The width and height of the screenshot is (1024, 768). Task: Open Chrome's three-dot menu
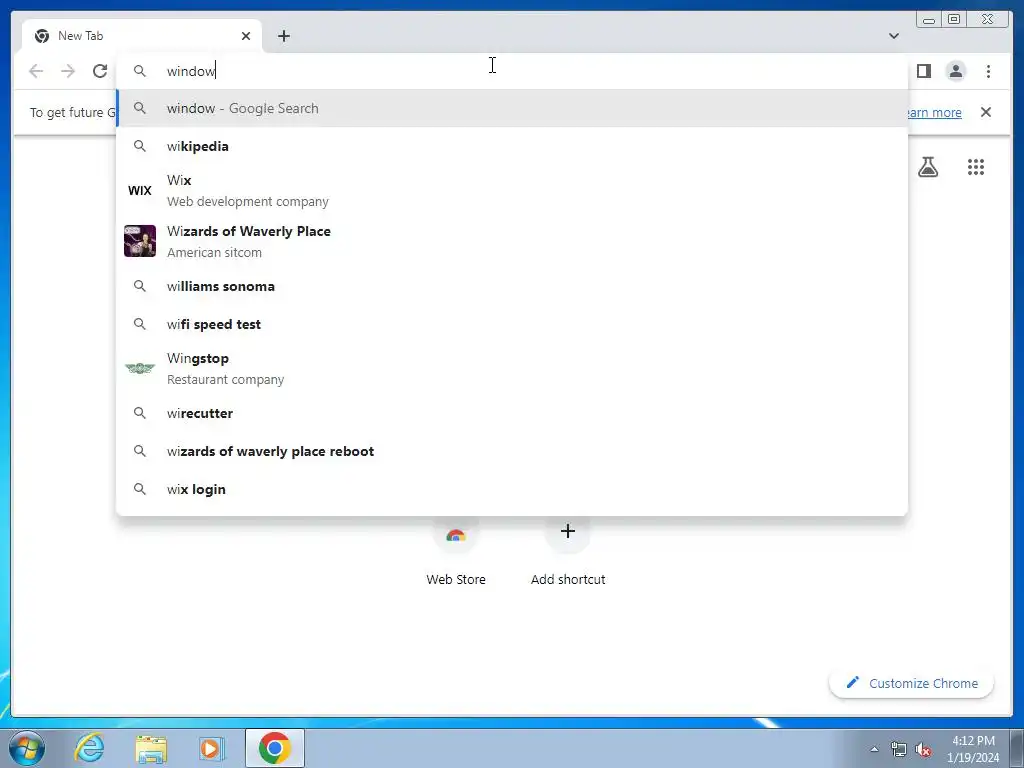click(988, 71)
